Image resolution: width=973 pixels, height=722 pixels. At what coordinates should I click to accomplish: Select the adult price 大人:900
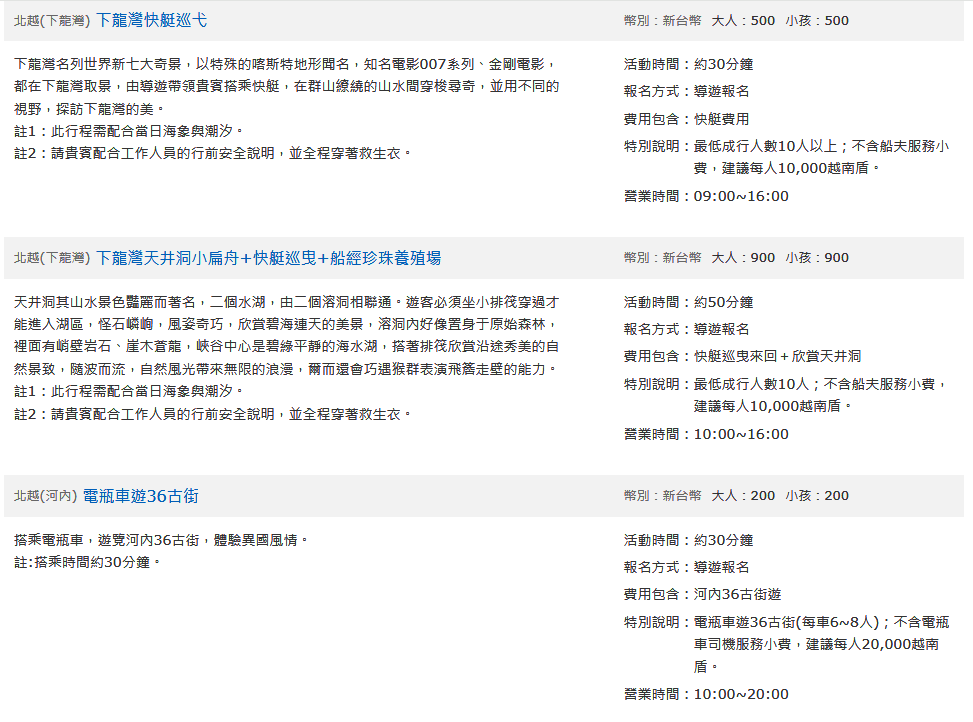click(743, 258)
